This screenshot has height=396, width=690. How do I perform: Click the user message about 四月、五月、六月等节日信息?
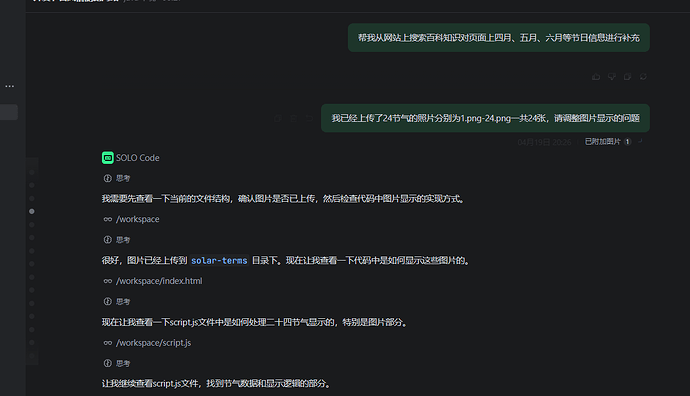tap(499, 38)
